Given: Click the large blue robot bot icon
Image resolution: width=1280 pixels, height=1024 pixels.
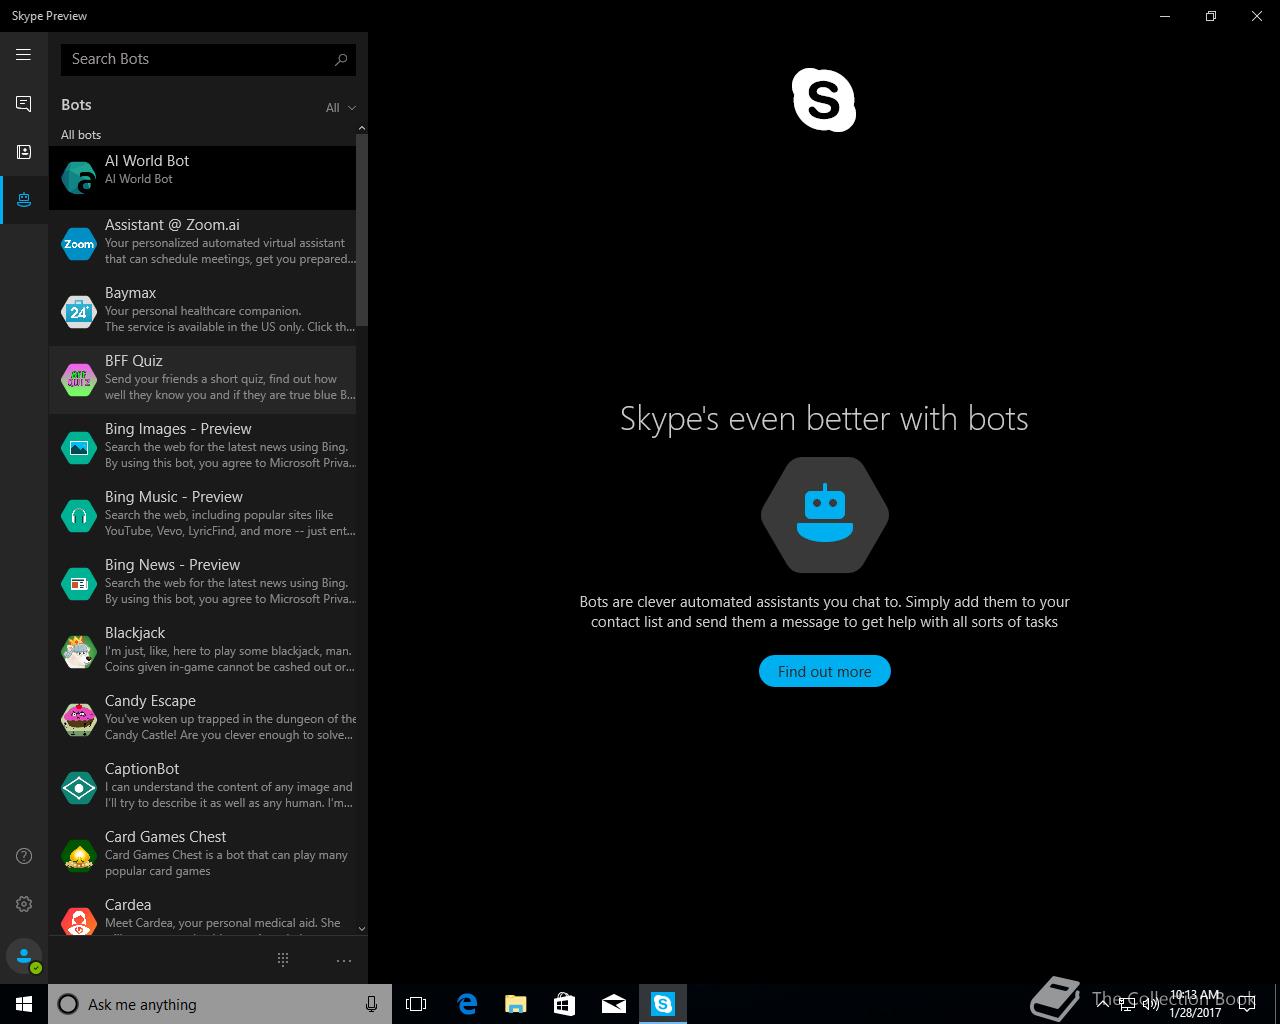Looking at the screenshot, I should click(x=824, y=515).
